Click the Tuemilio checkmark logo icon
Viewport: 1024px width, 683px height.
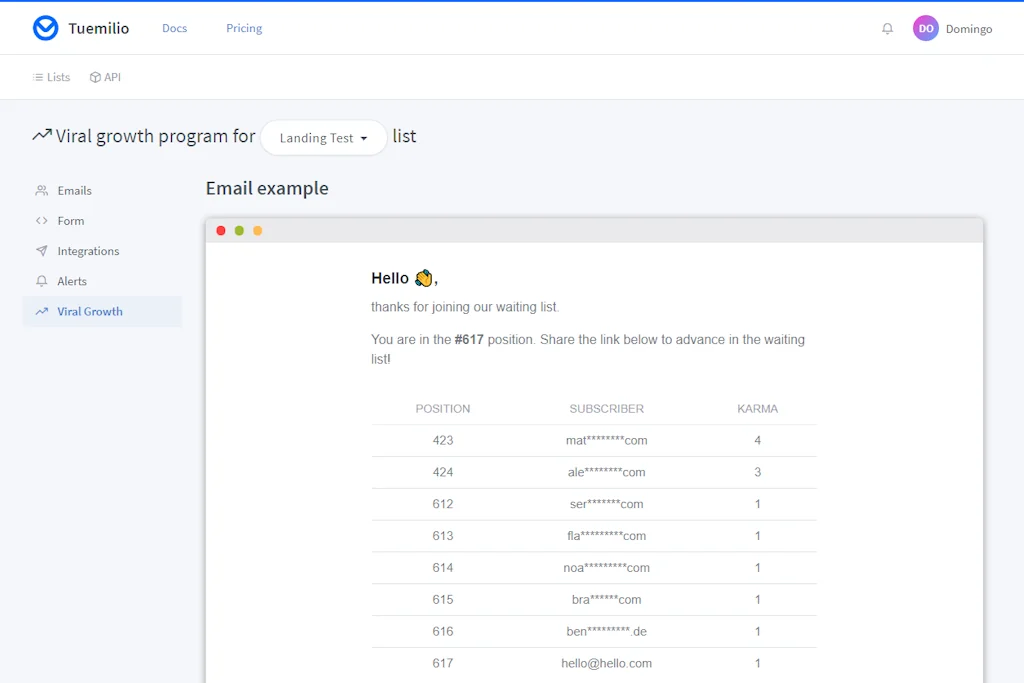[x=45, y=28]
